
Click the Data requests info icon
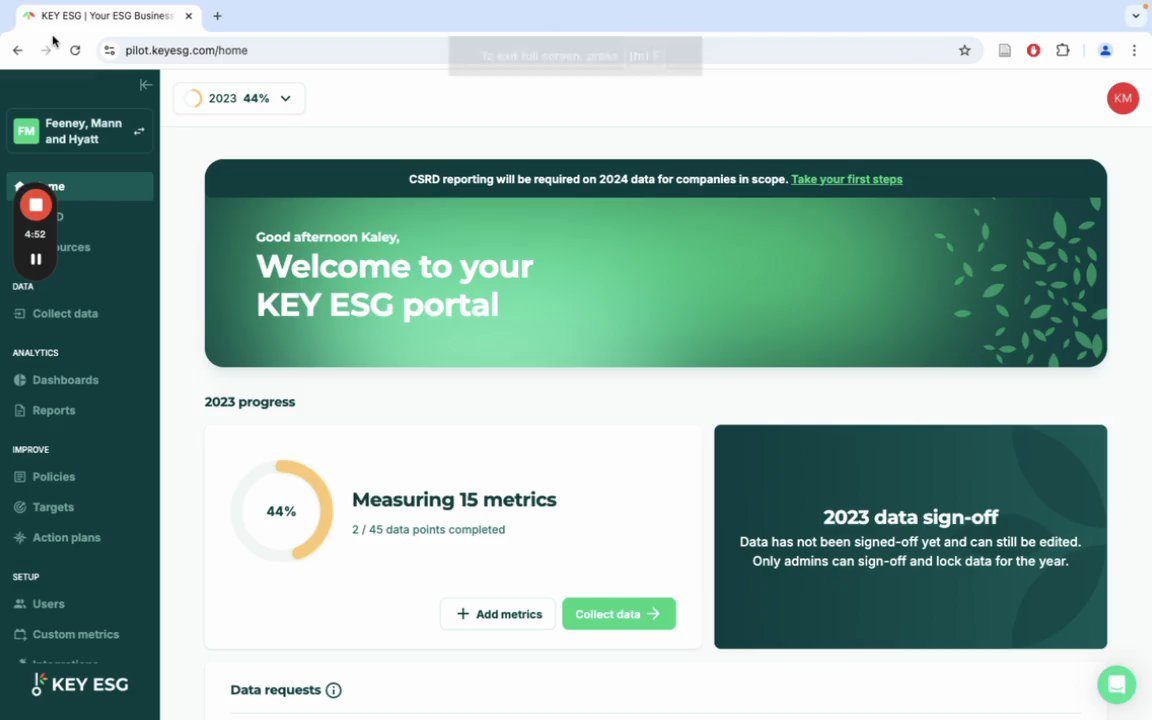point(334,690)
